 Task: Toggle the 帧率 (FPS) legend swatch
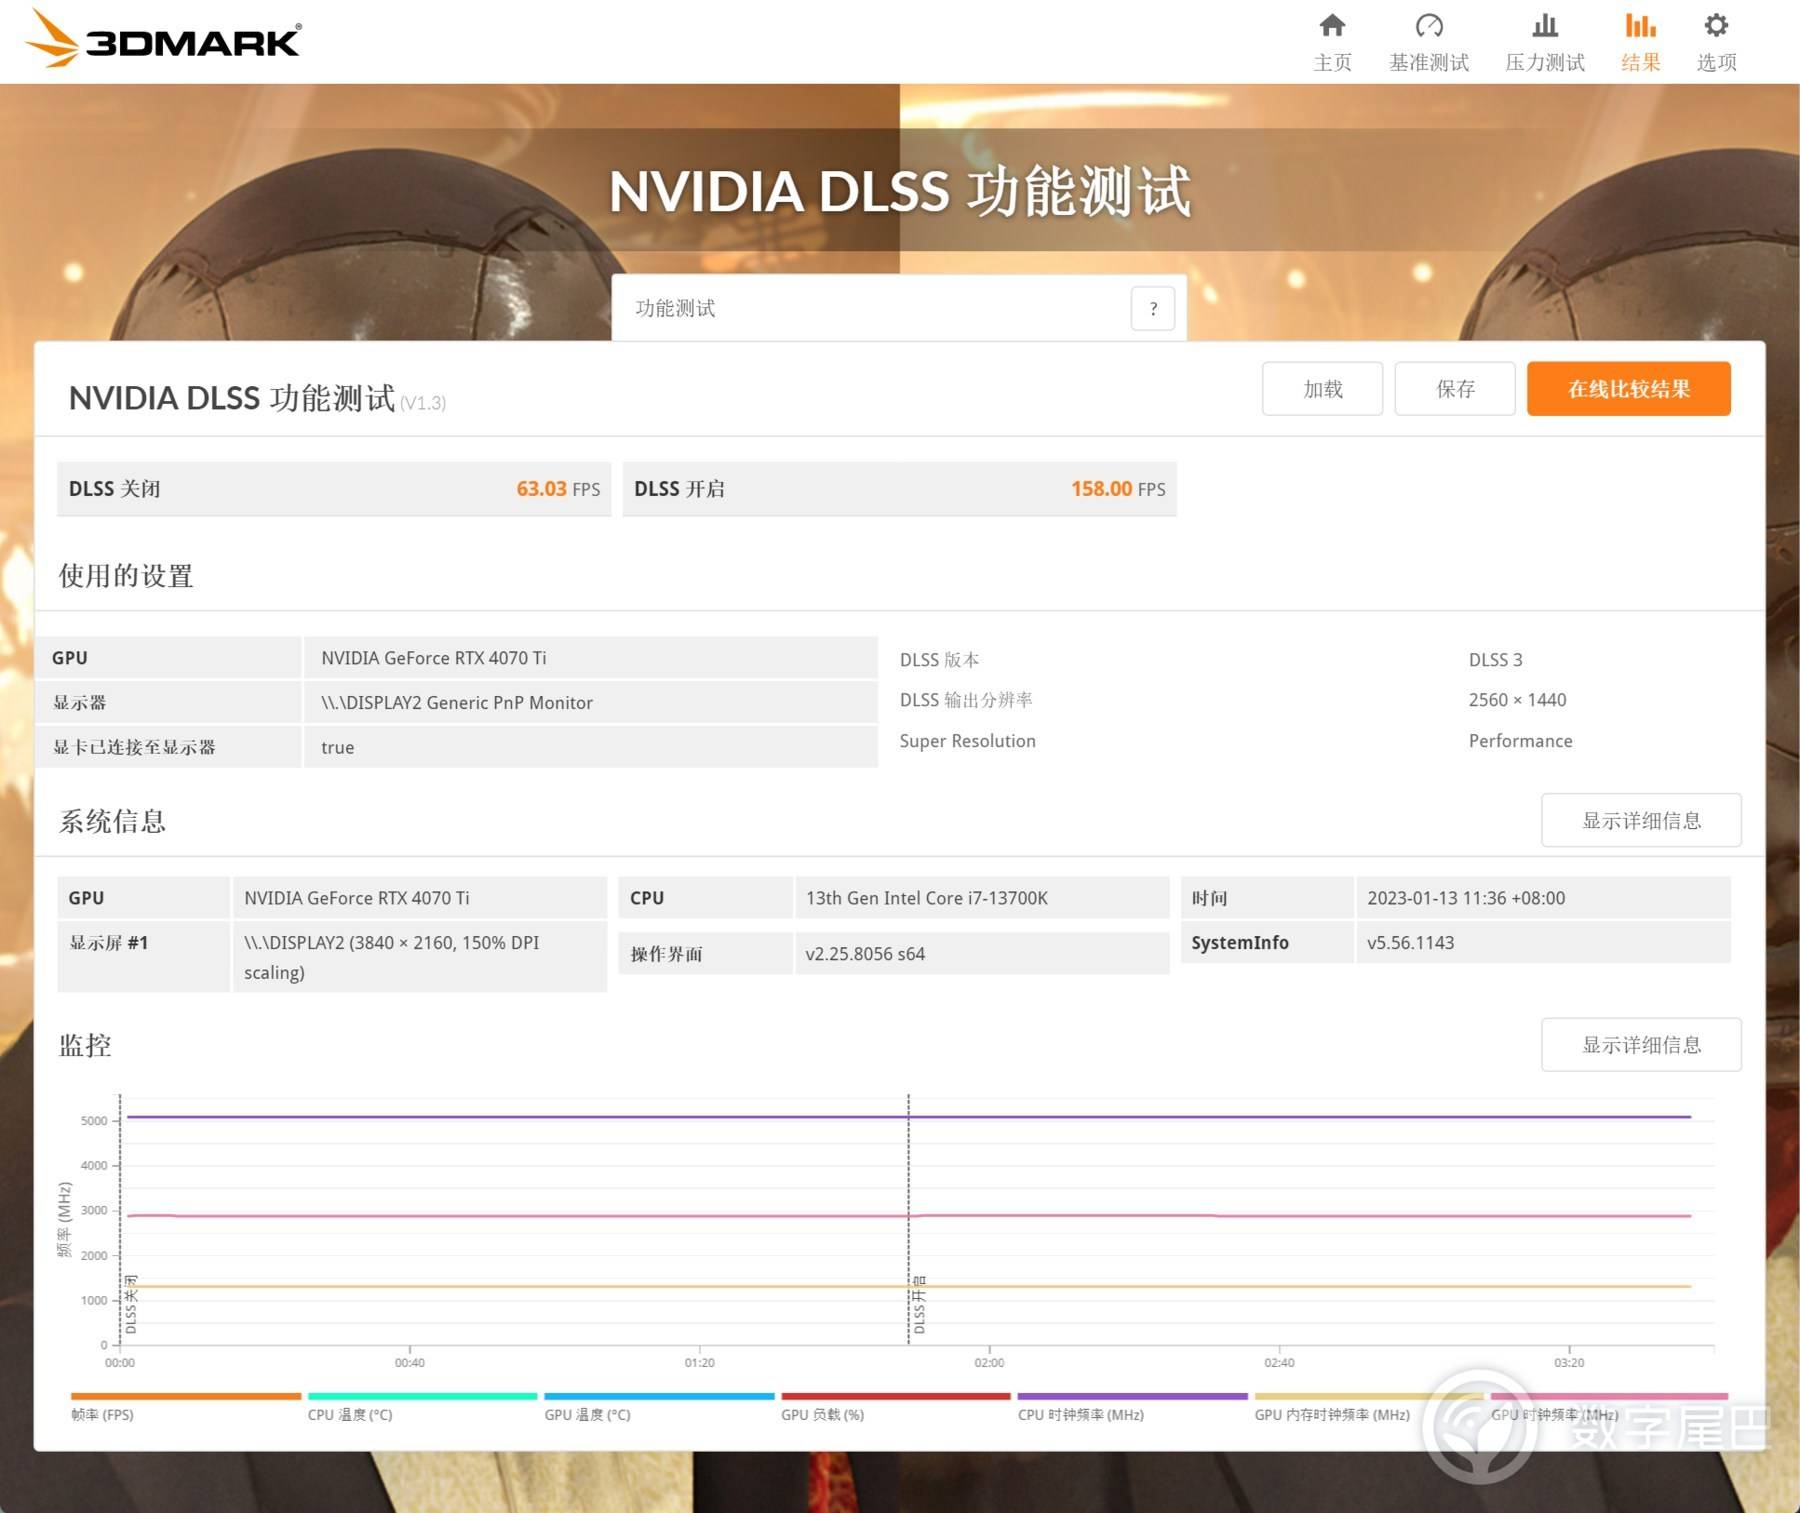[186, 1396]
